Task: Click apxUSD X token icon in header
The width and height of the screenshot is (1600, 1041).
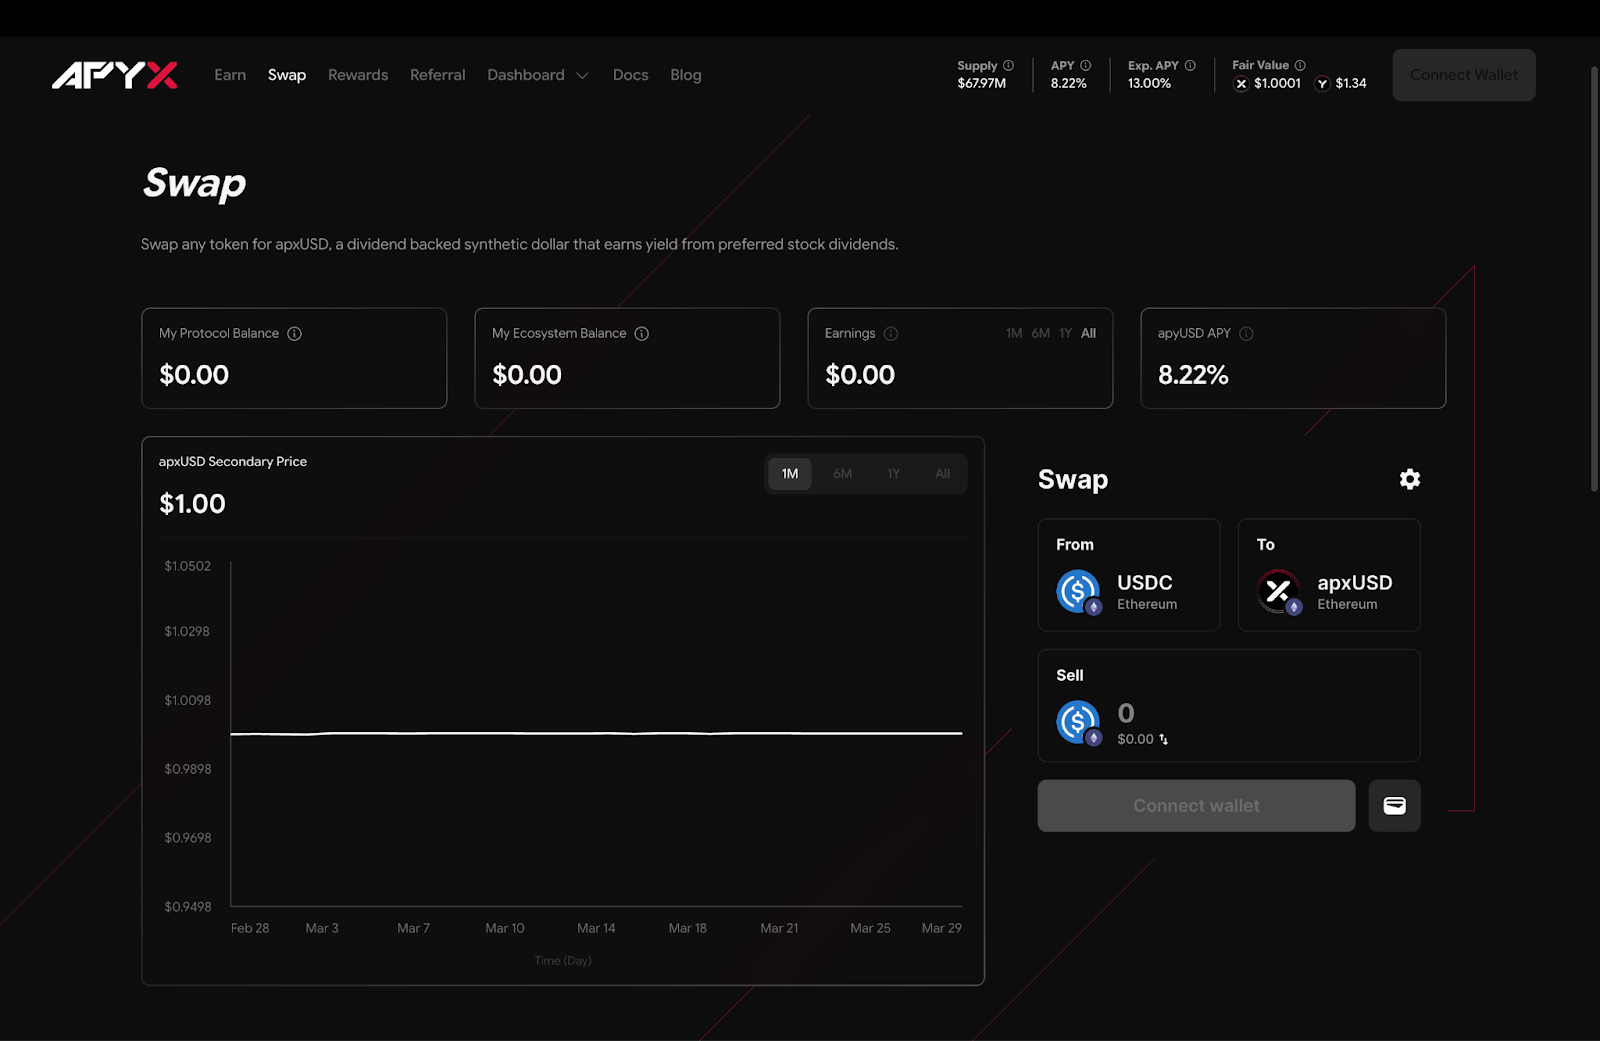Action: click(1241, 84)
